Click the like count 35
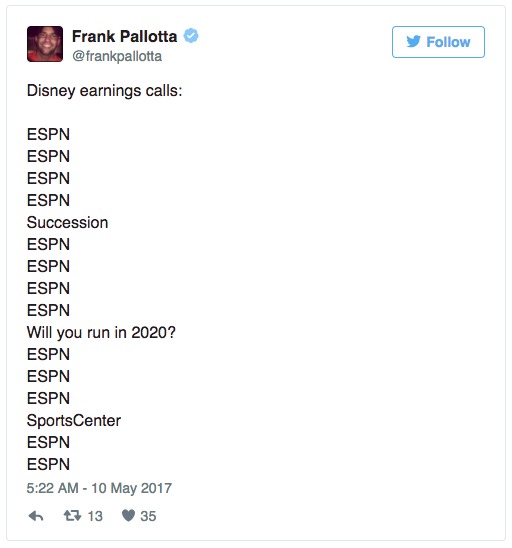 (x=148, y=516)
